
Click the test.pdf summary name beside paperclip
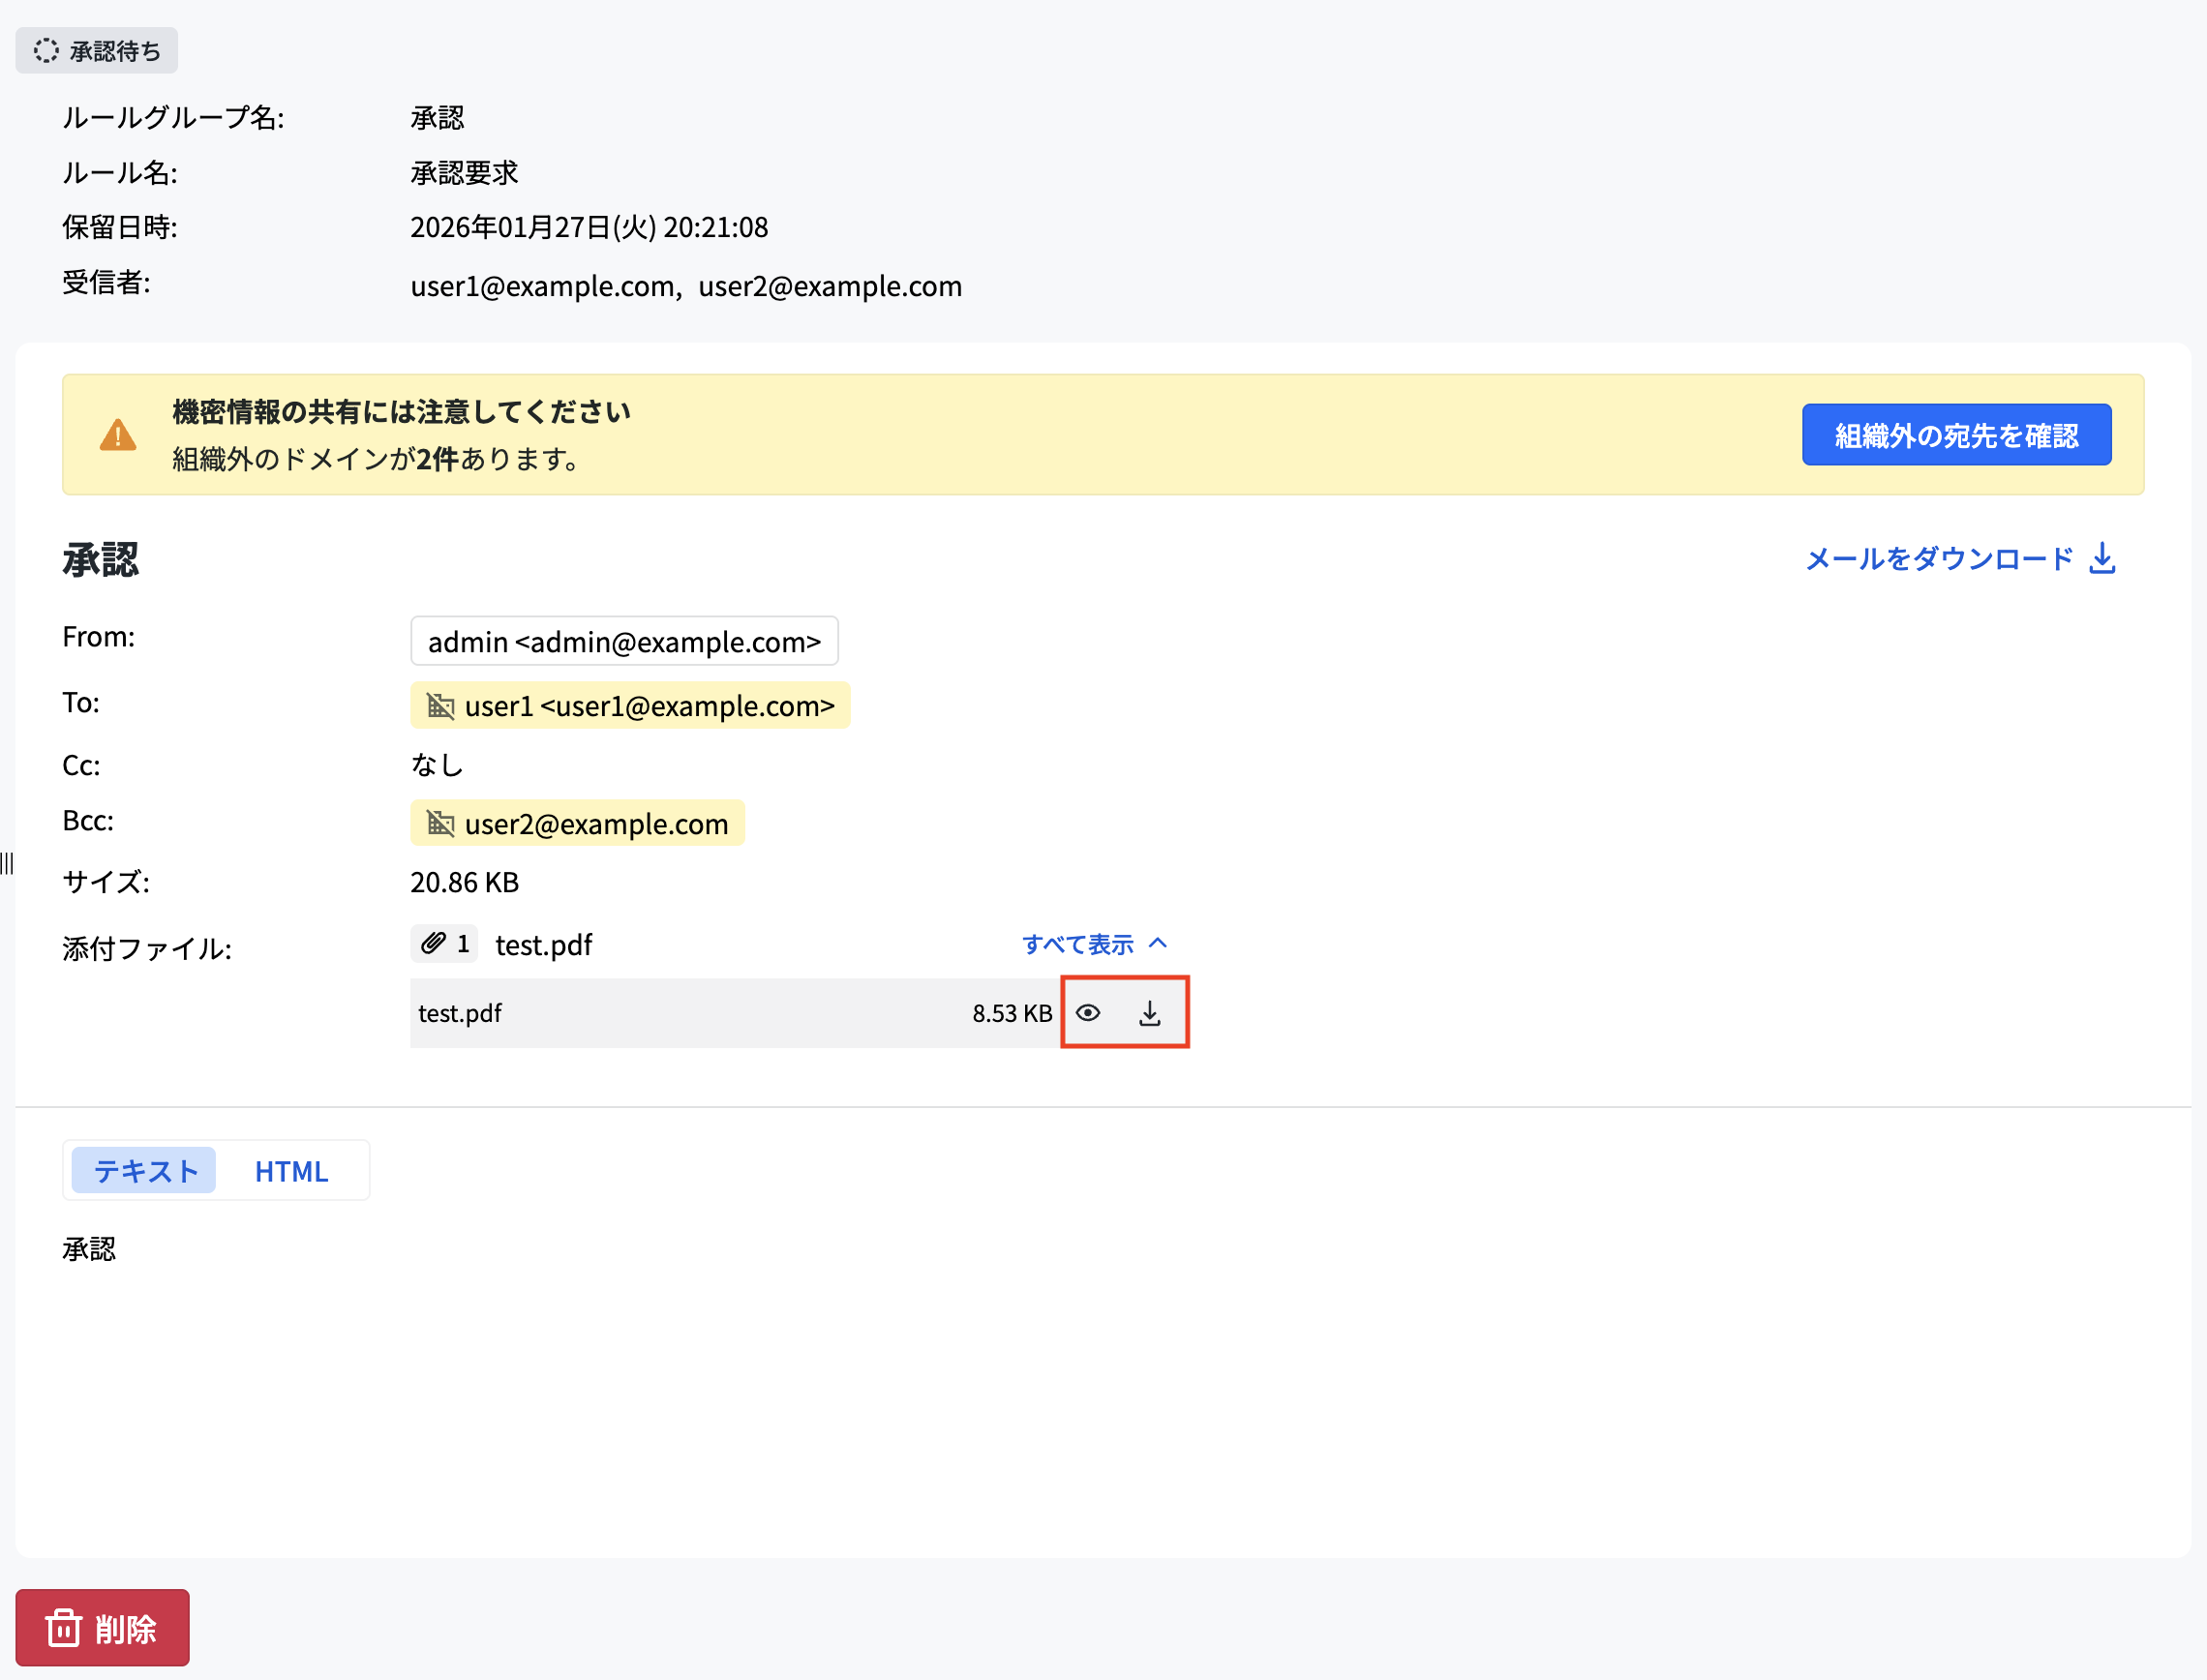click(544, 945)
